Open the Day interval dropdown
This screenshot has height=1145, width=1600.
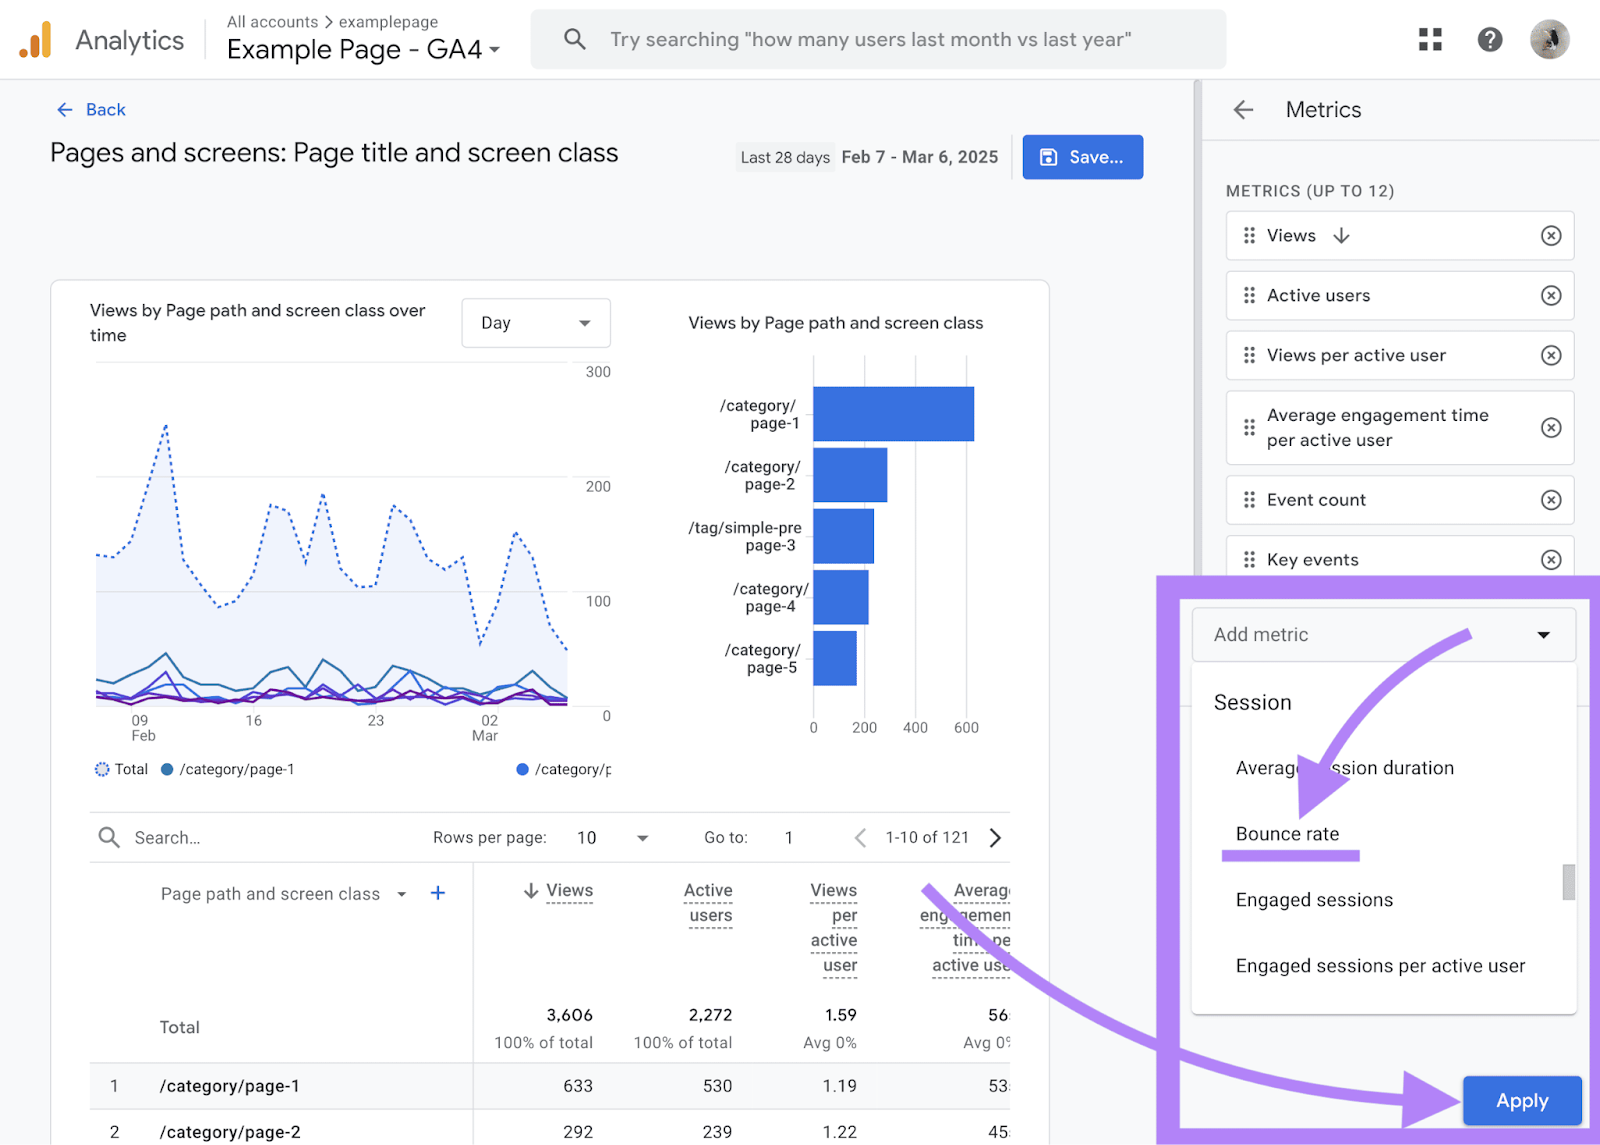coord(535,322)
